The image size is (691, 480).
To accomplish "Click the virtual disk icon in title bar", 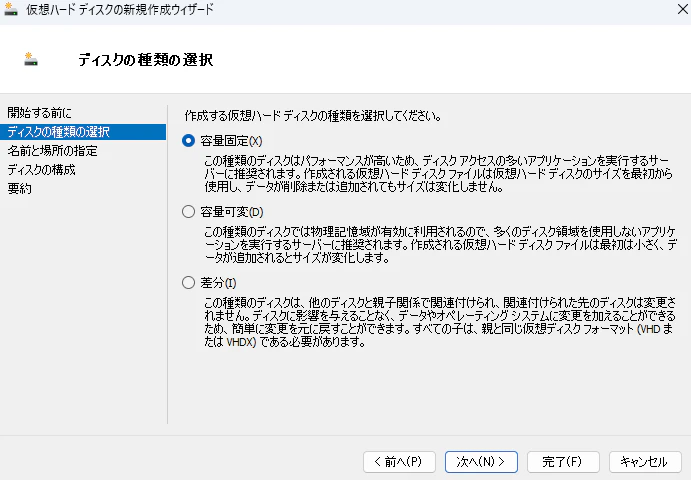I will pyautogui.click(x=11, y=9).
